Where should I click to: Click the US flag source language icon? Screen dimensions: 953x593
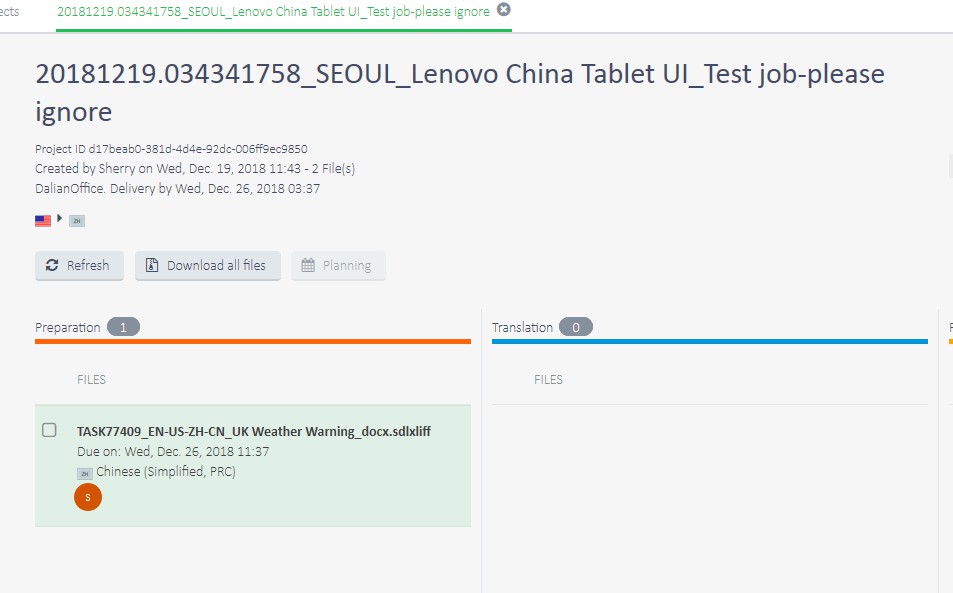(x=43, y=220)
